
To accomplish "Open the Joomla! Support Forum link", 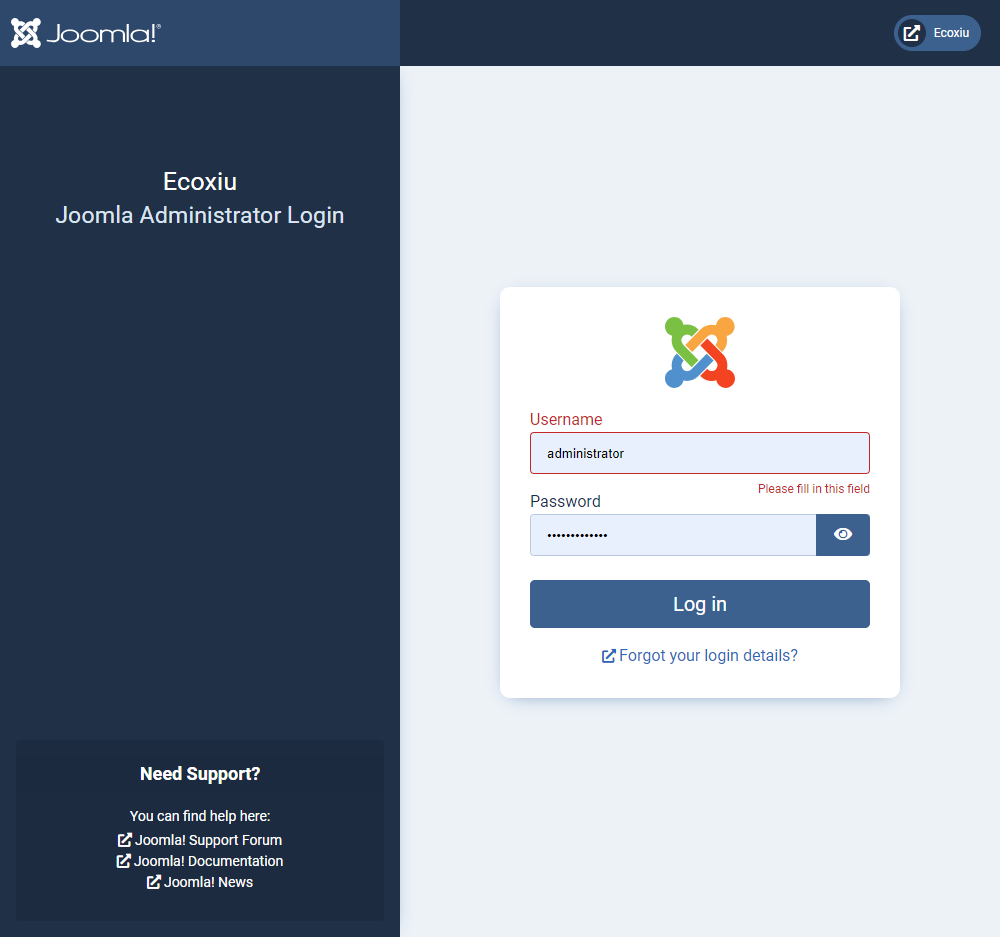I will [208, 840].
